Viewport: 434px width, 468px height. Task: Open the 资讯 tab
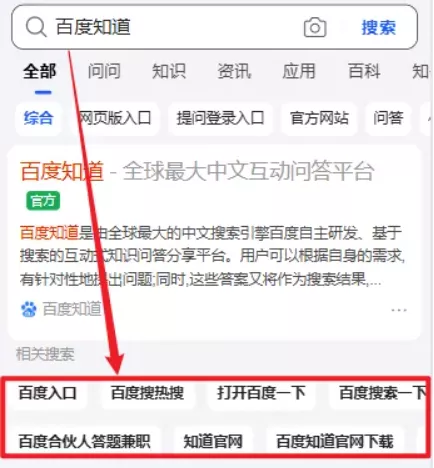coord(234,71)
